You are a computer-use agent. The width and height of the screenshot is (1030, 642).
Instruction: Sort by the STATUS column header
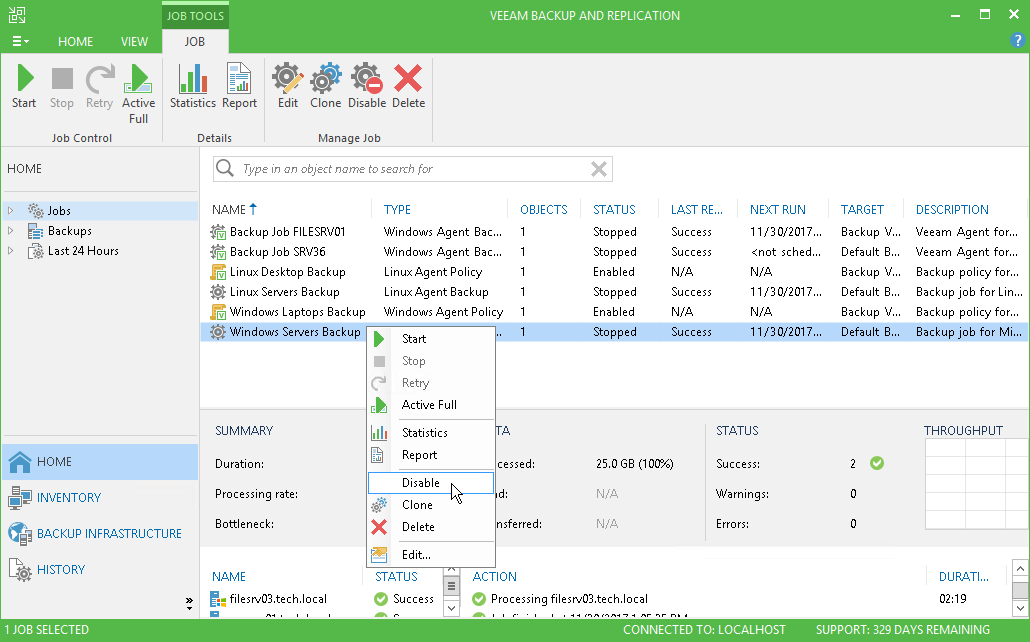tap(614, 210)
